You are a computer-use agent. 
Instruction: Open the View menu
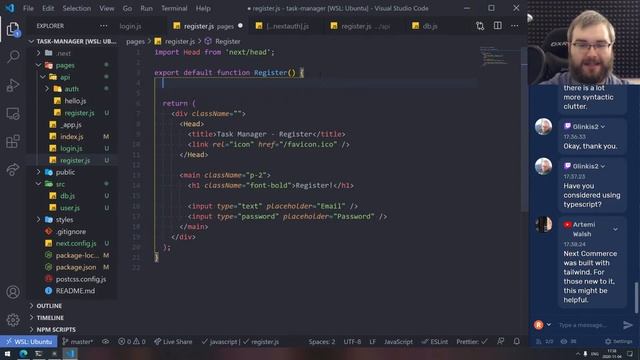[107, 8]
